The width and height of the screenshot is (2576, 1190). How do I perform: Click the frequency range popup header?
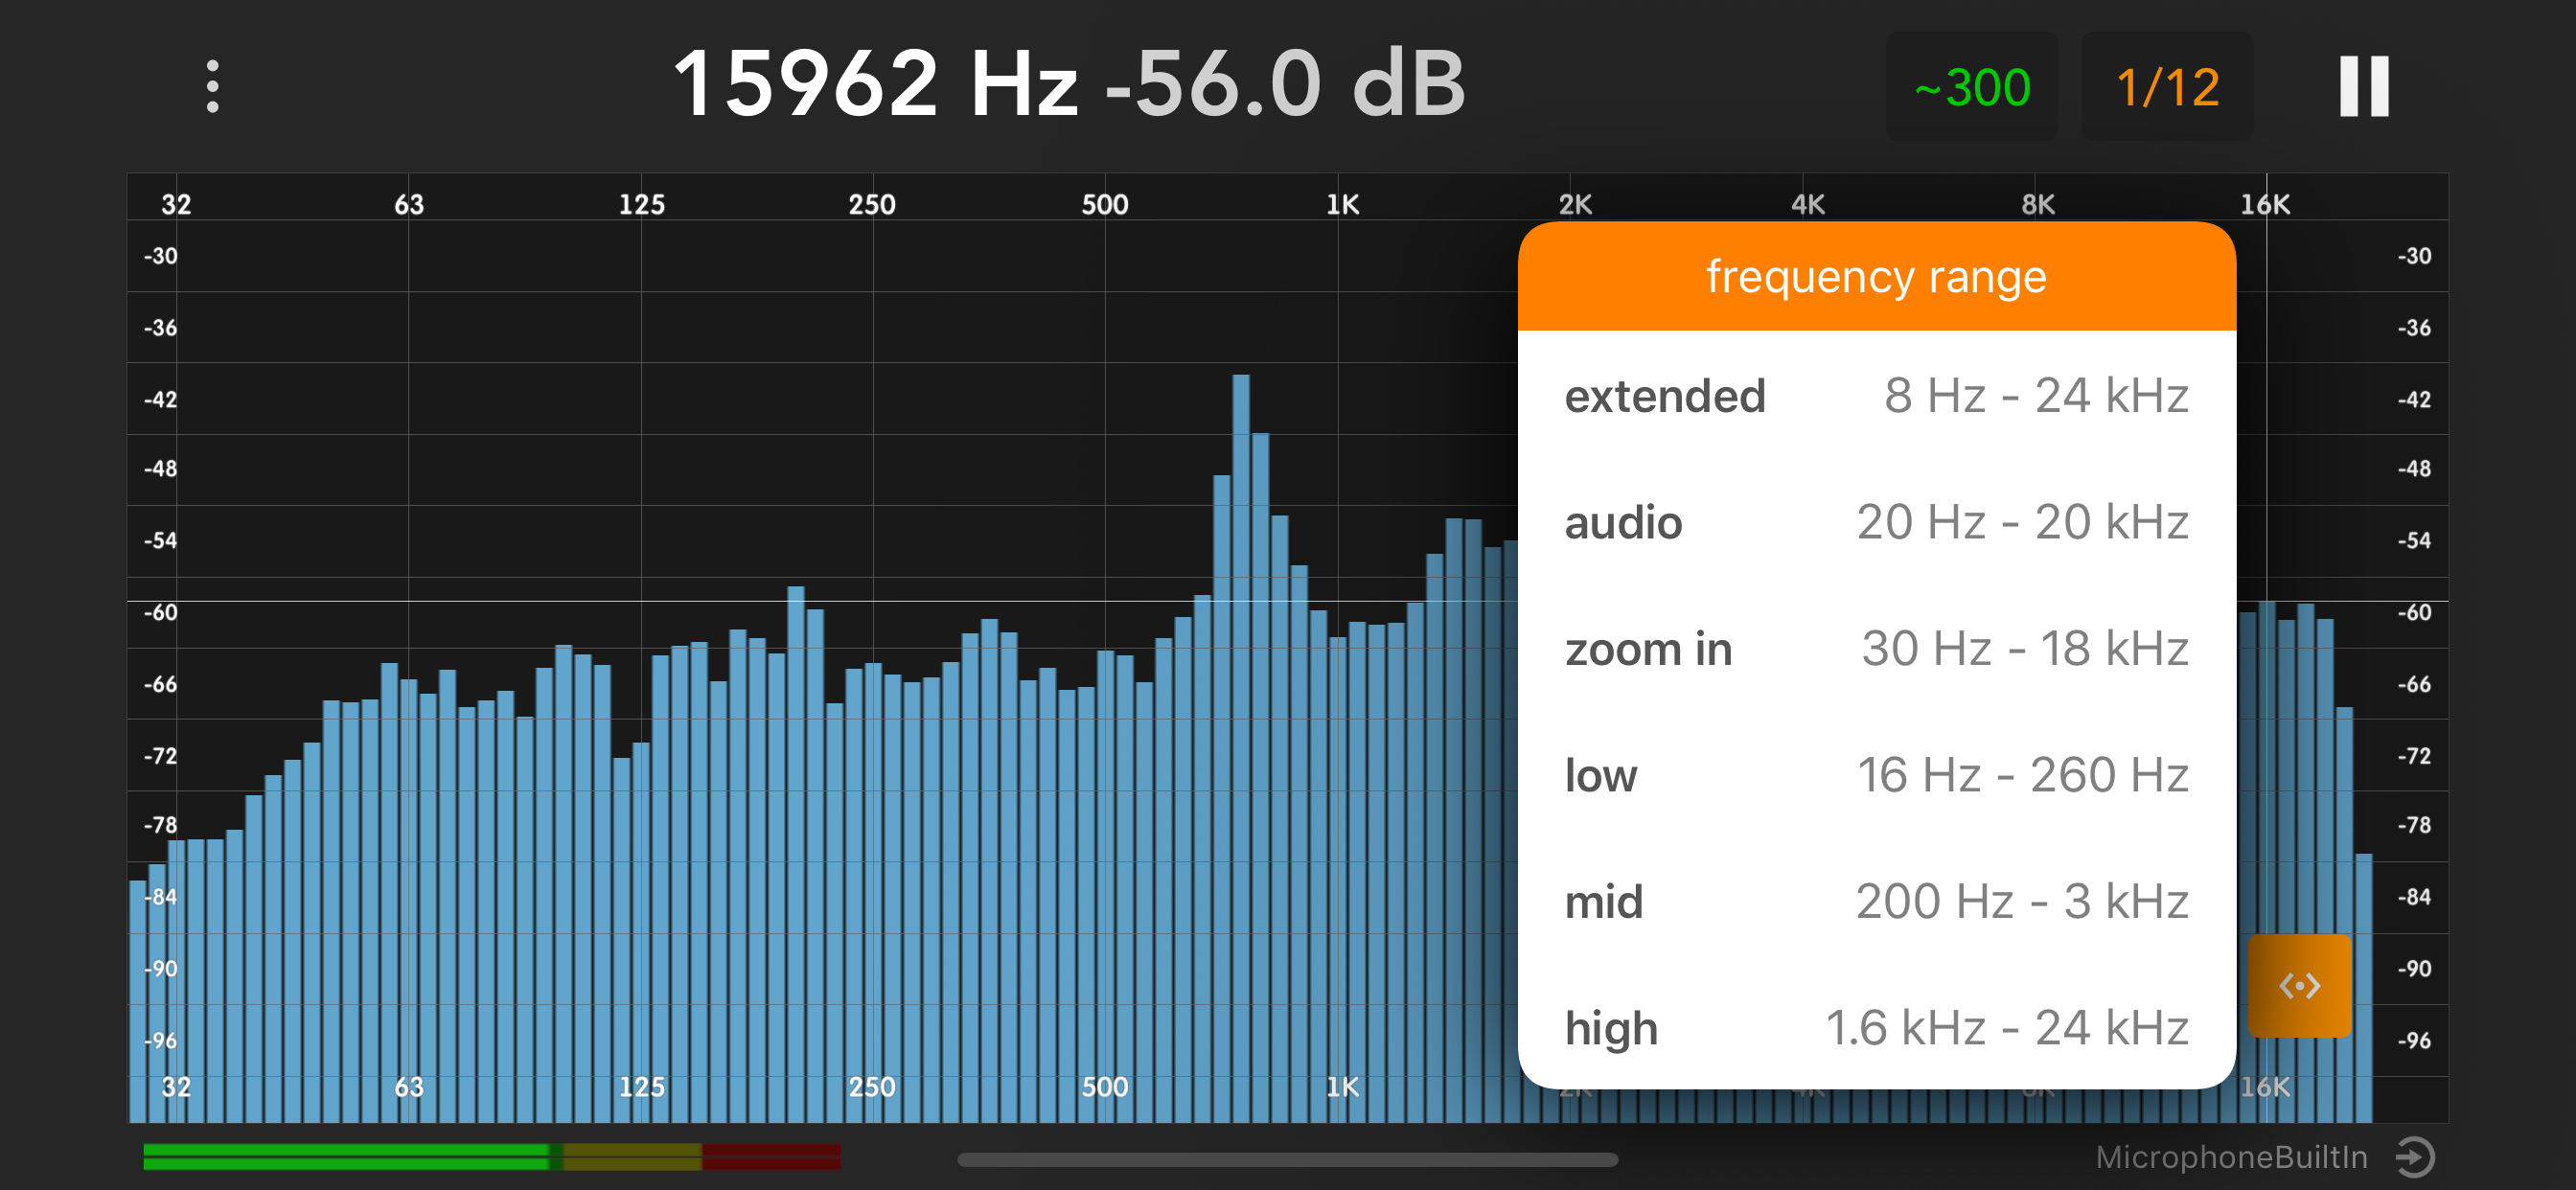(1876, 276)
